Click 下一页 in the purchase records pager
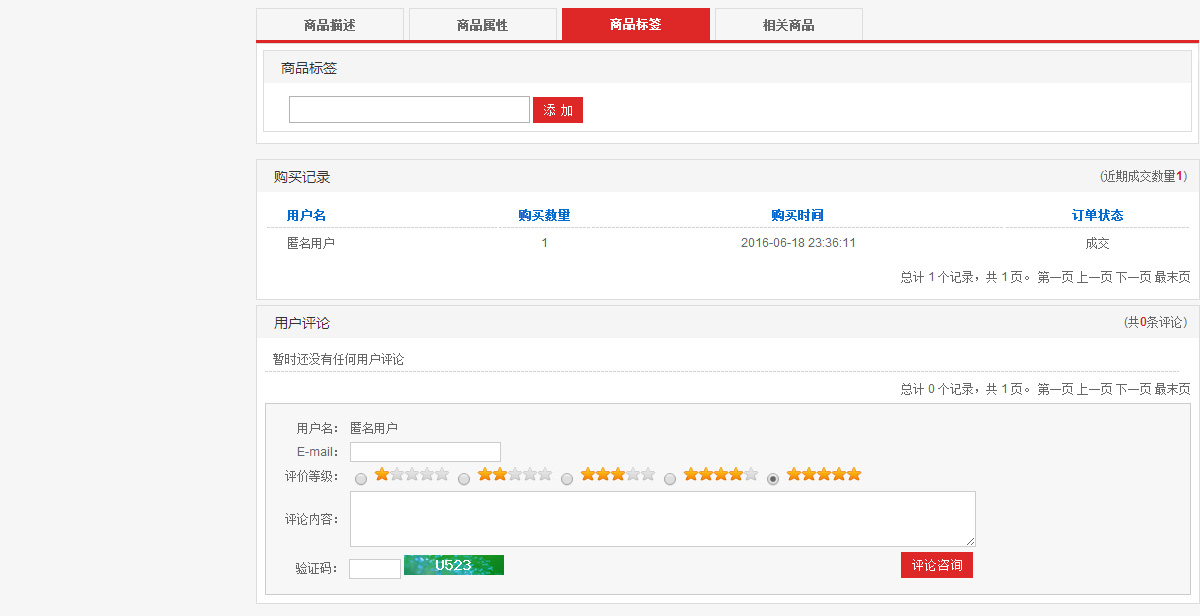Image resolution: width=1200 pixels, height=616 pixels. pos(1133,277)
